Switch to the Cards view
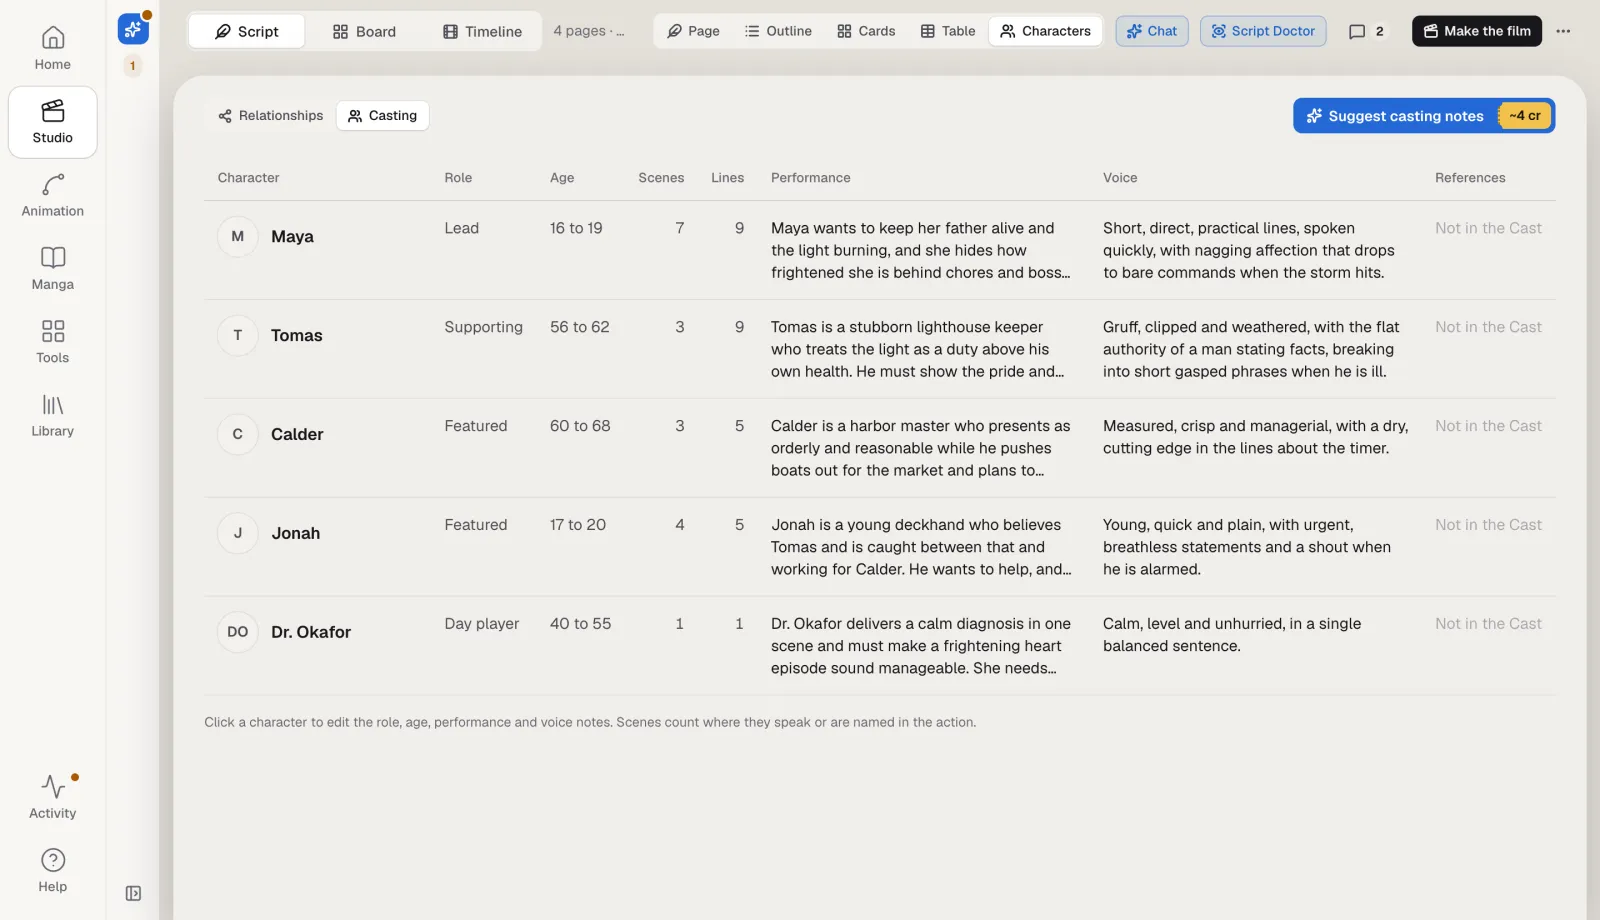Viewport: 1600px width, 920px height. (x=866, y=31)
